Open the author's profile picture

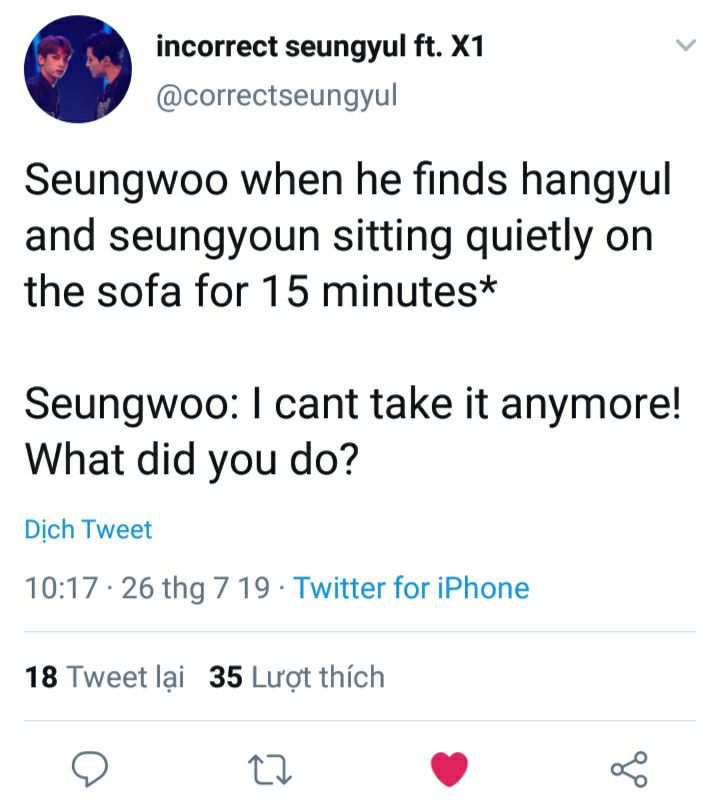point(77,68)
